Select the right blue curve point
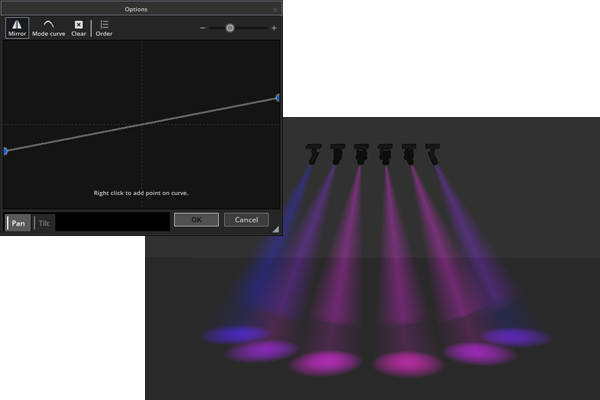This screenshot has height=400, width=600. 277,98
